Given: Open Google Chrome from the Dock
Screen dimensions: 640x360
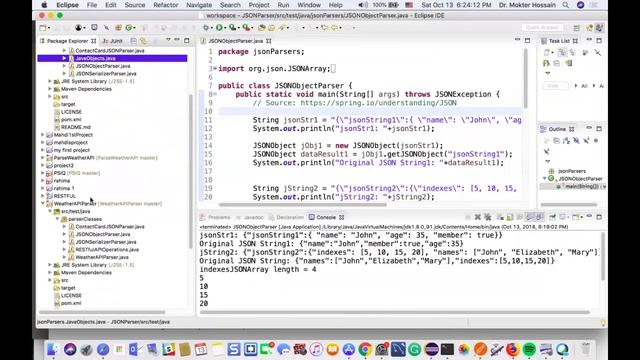Looking at the screenshot, I should click(x=365, y=349).
